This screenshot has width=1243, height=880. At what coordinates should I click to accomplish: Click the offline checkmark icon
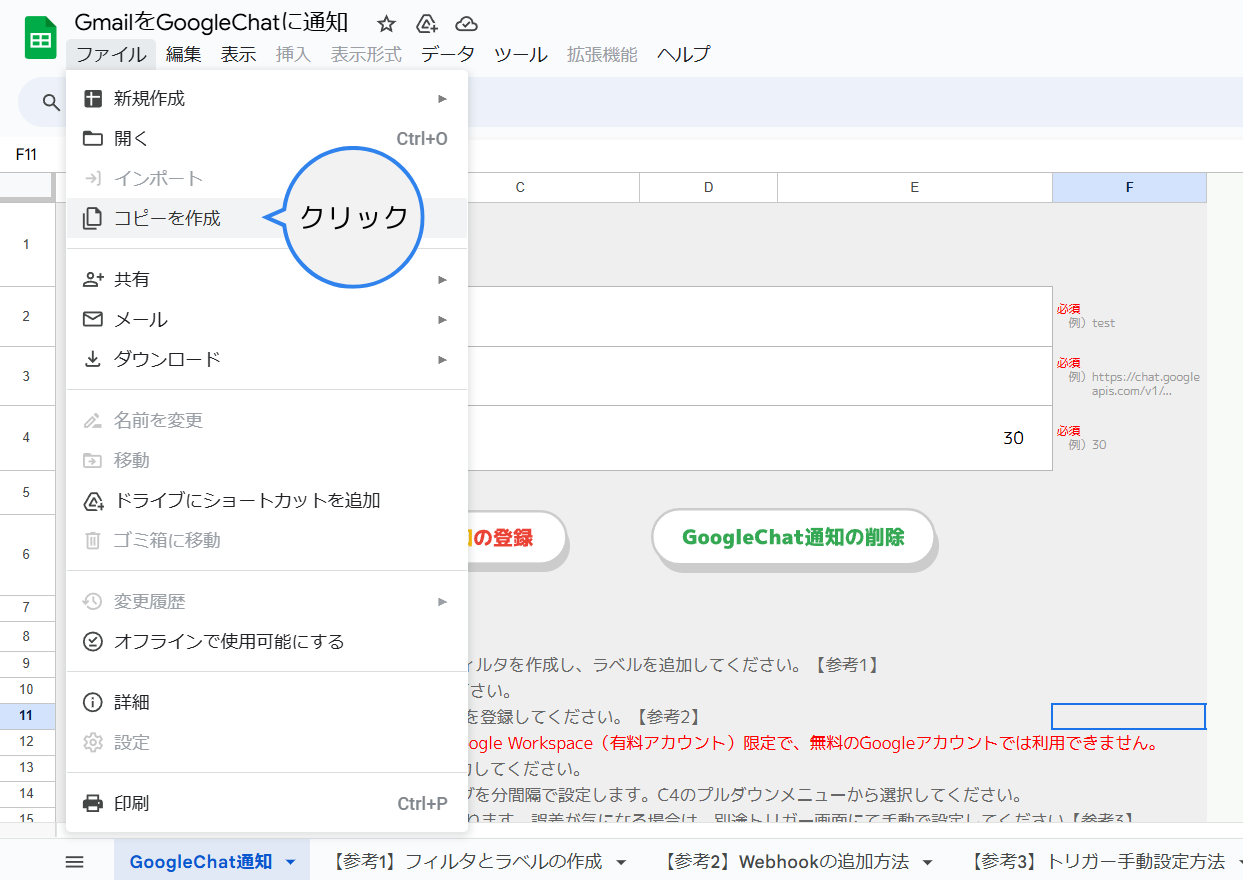[93, 641]
